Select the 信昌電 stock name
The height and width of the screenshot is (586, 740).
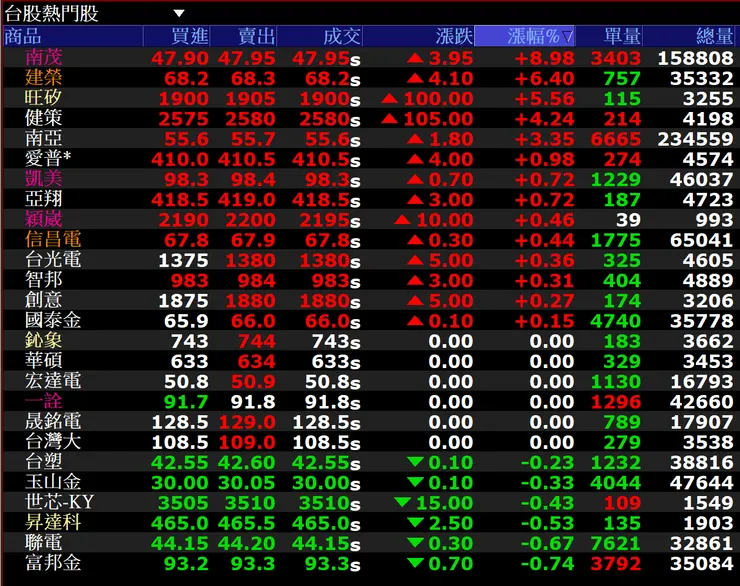(x=53, y=240)
